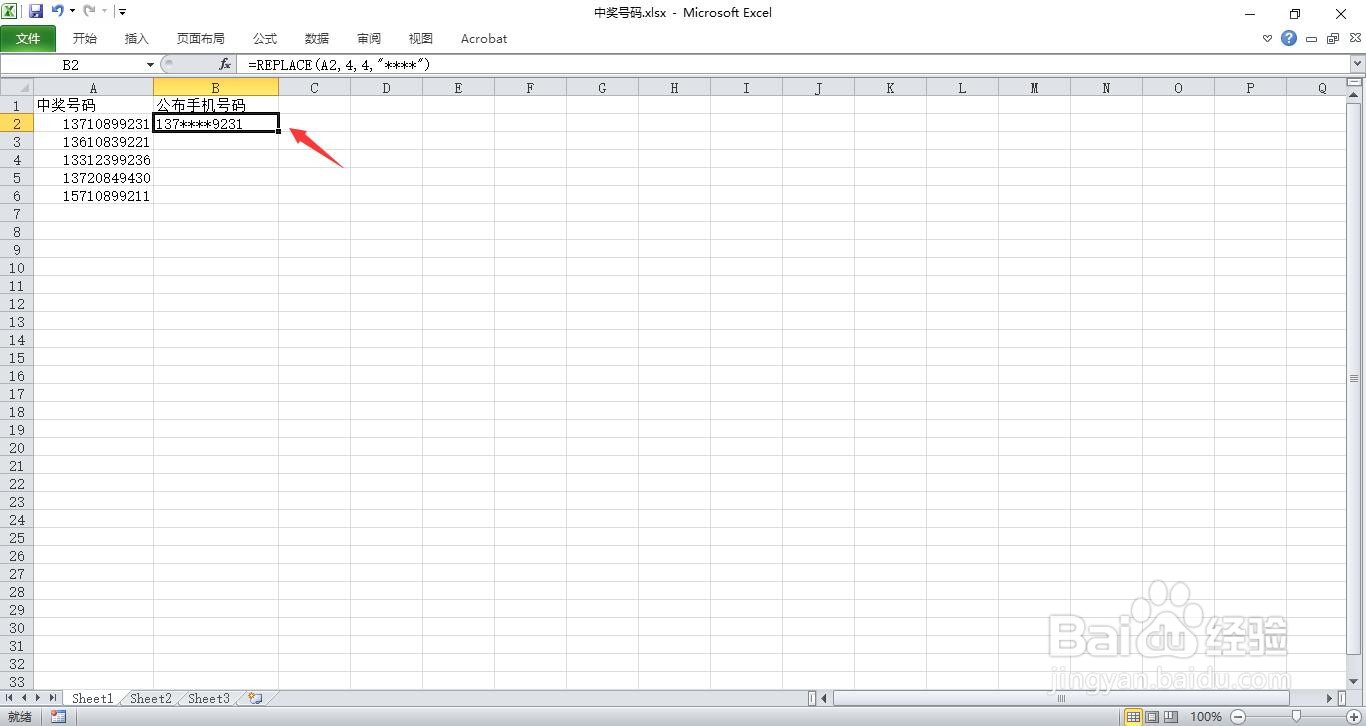Expand the formula bar with right-end arrow

tap(1357, 64)
